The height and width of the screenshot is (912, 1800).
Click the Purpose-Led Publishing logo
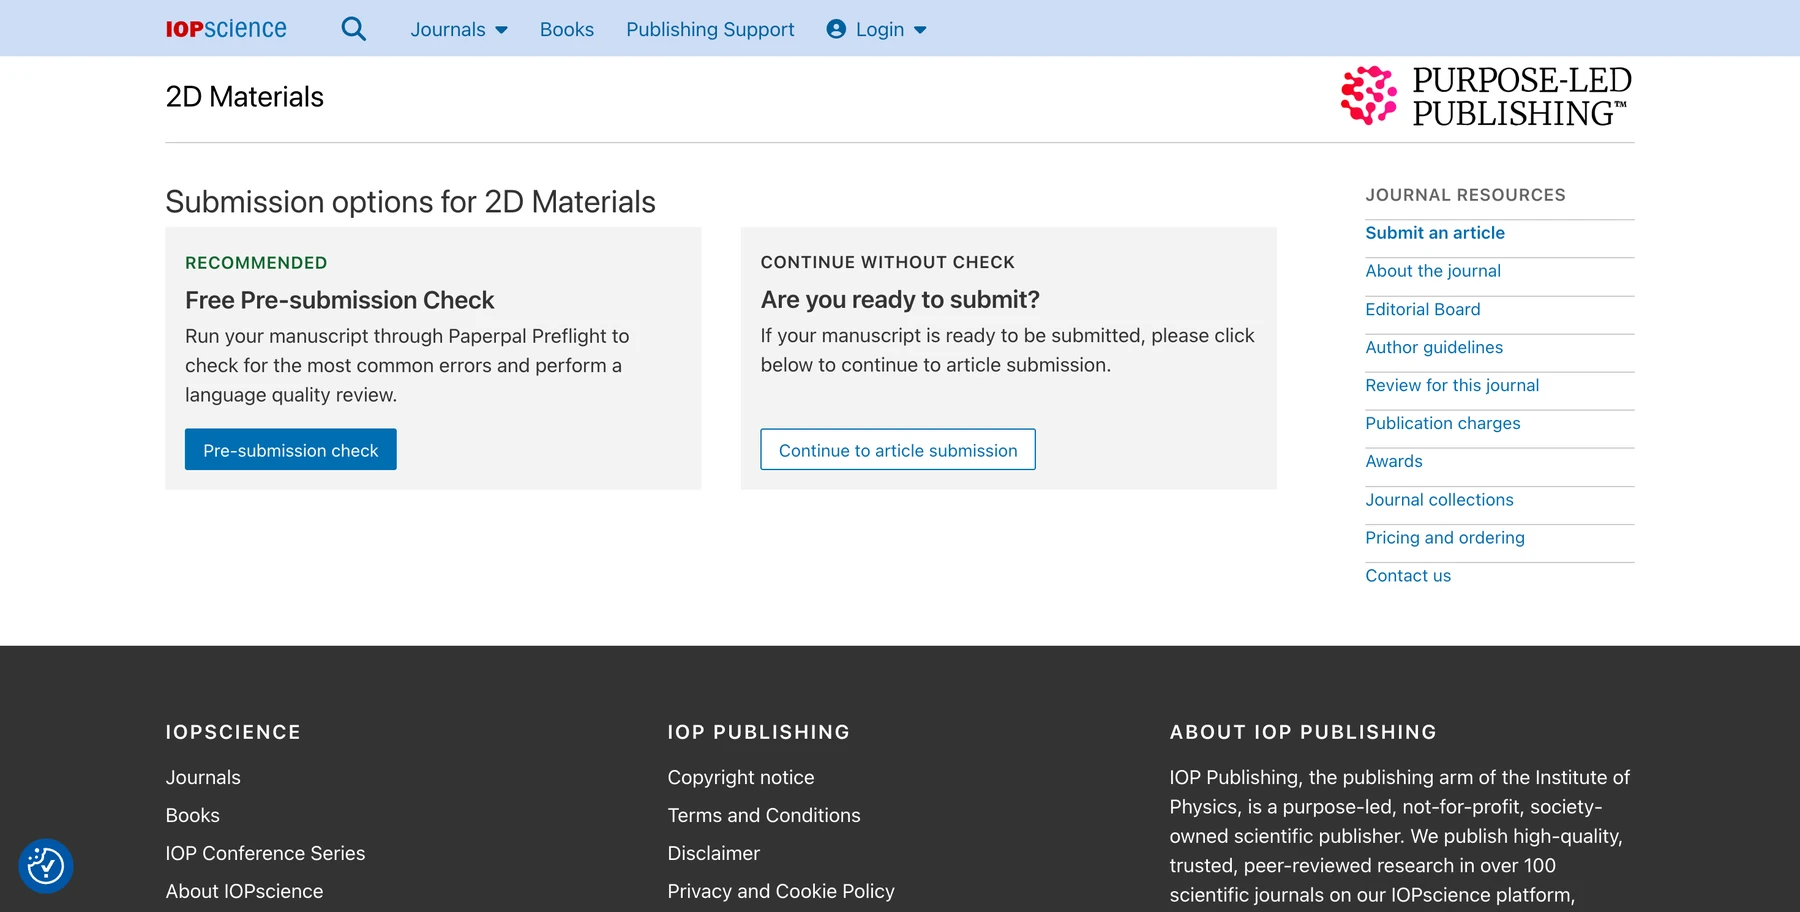coord(1486,96)
